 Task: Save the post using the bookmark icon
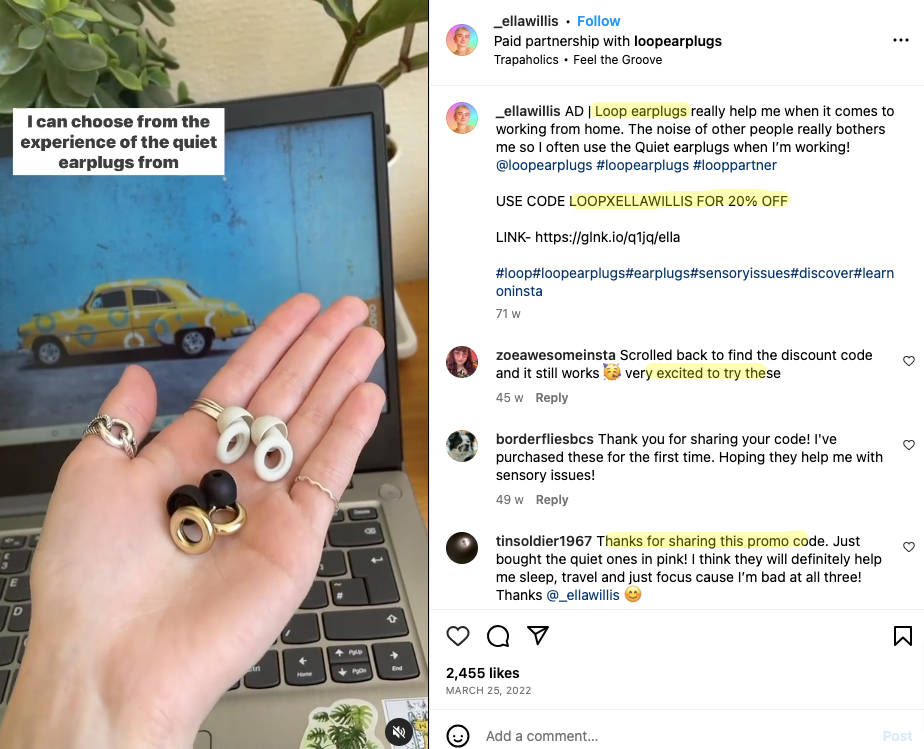coord(902,636)
